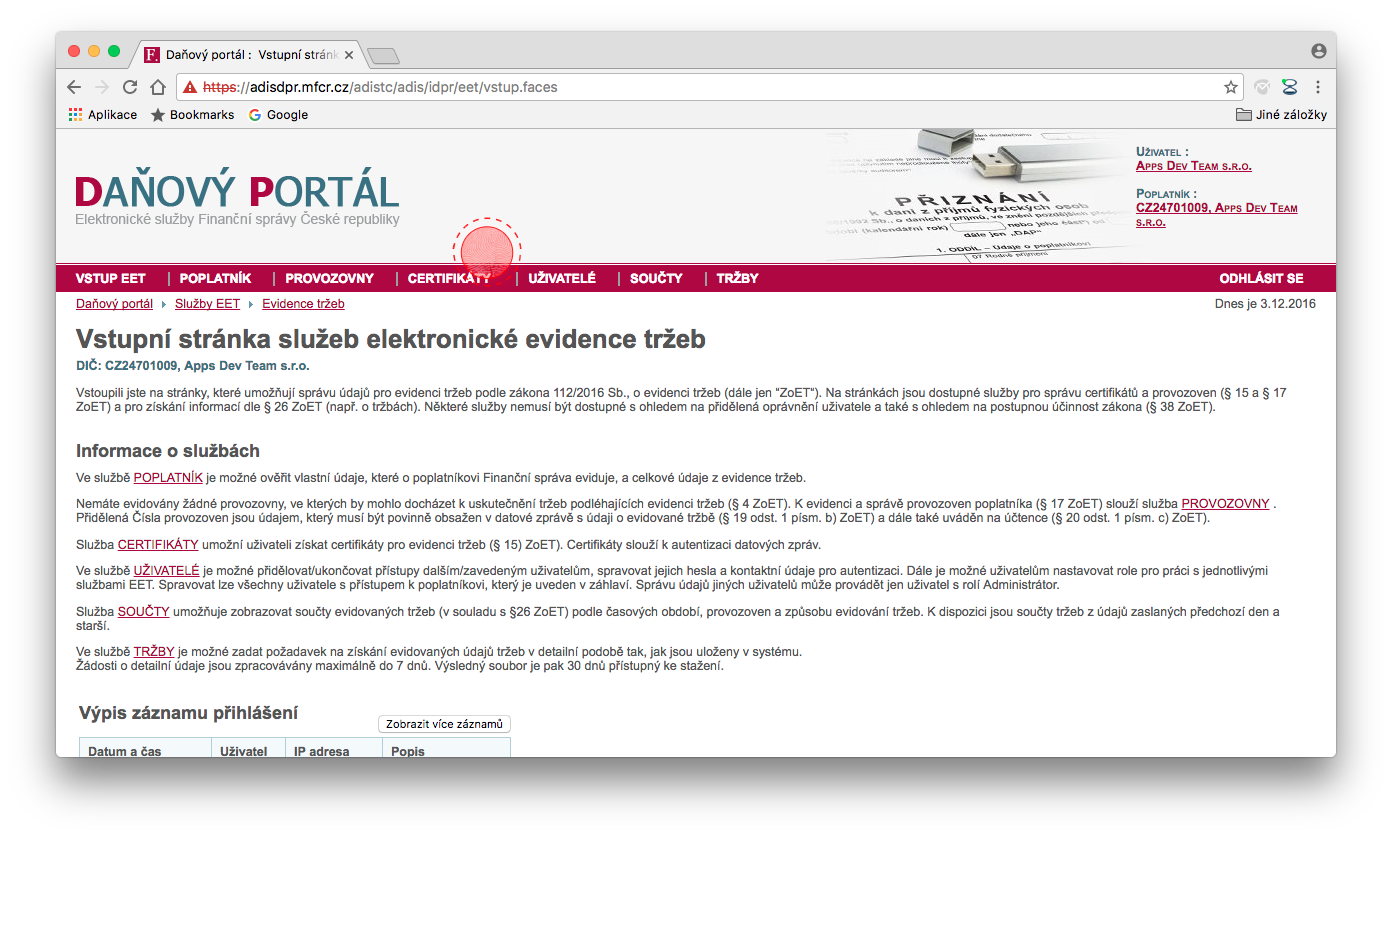This screenshot has height=928, width=1392.
Task: Click the date text Dnes je 3.12.2016
Action: 1265,304
